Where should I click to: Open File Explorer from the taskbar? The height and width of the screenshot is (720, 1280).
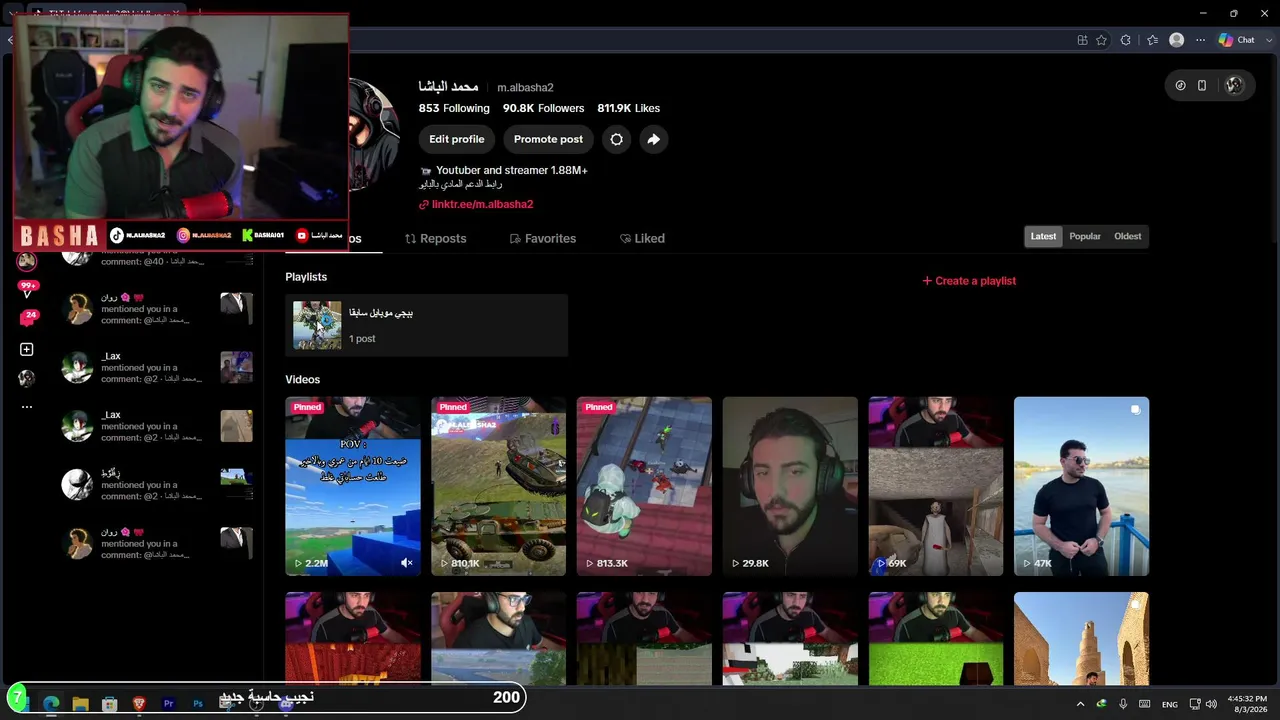point(80,704)
